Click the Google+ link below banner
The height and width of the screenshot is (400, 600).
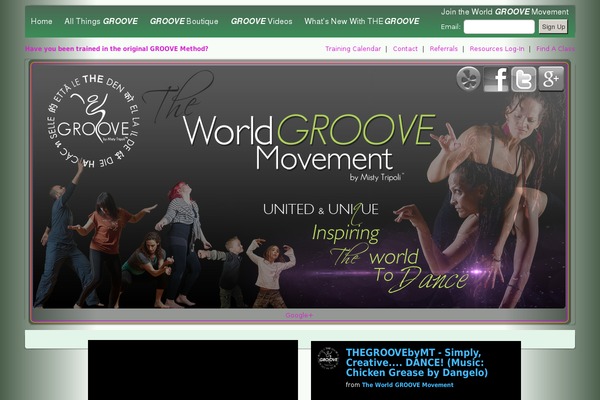[299, 315]
